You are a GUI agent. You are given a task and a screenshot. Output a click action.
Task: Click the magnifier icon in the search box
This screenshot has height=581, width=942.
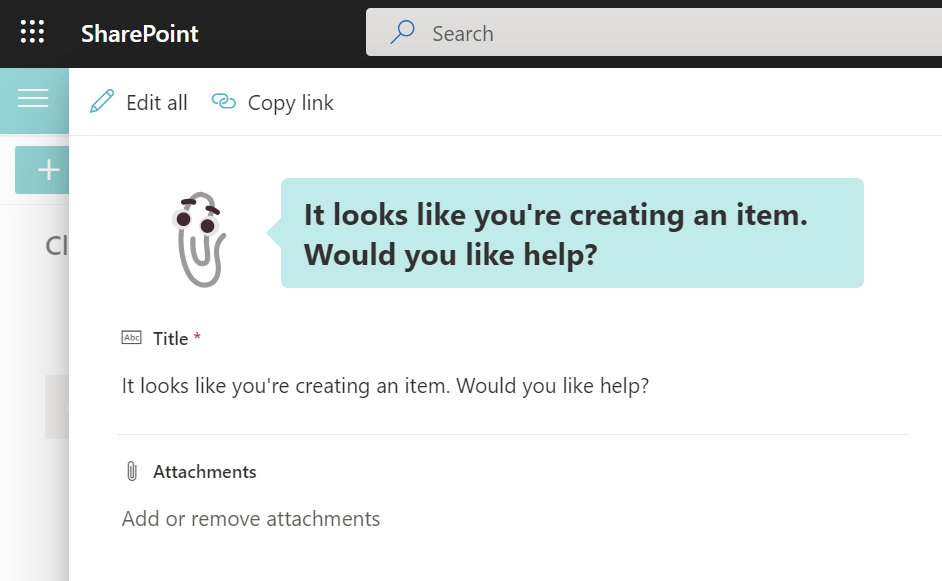click(403, 32)
